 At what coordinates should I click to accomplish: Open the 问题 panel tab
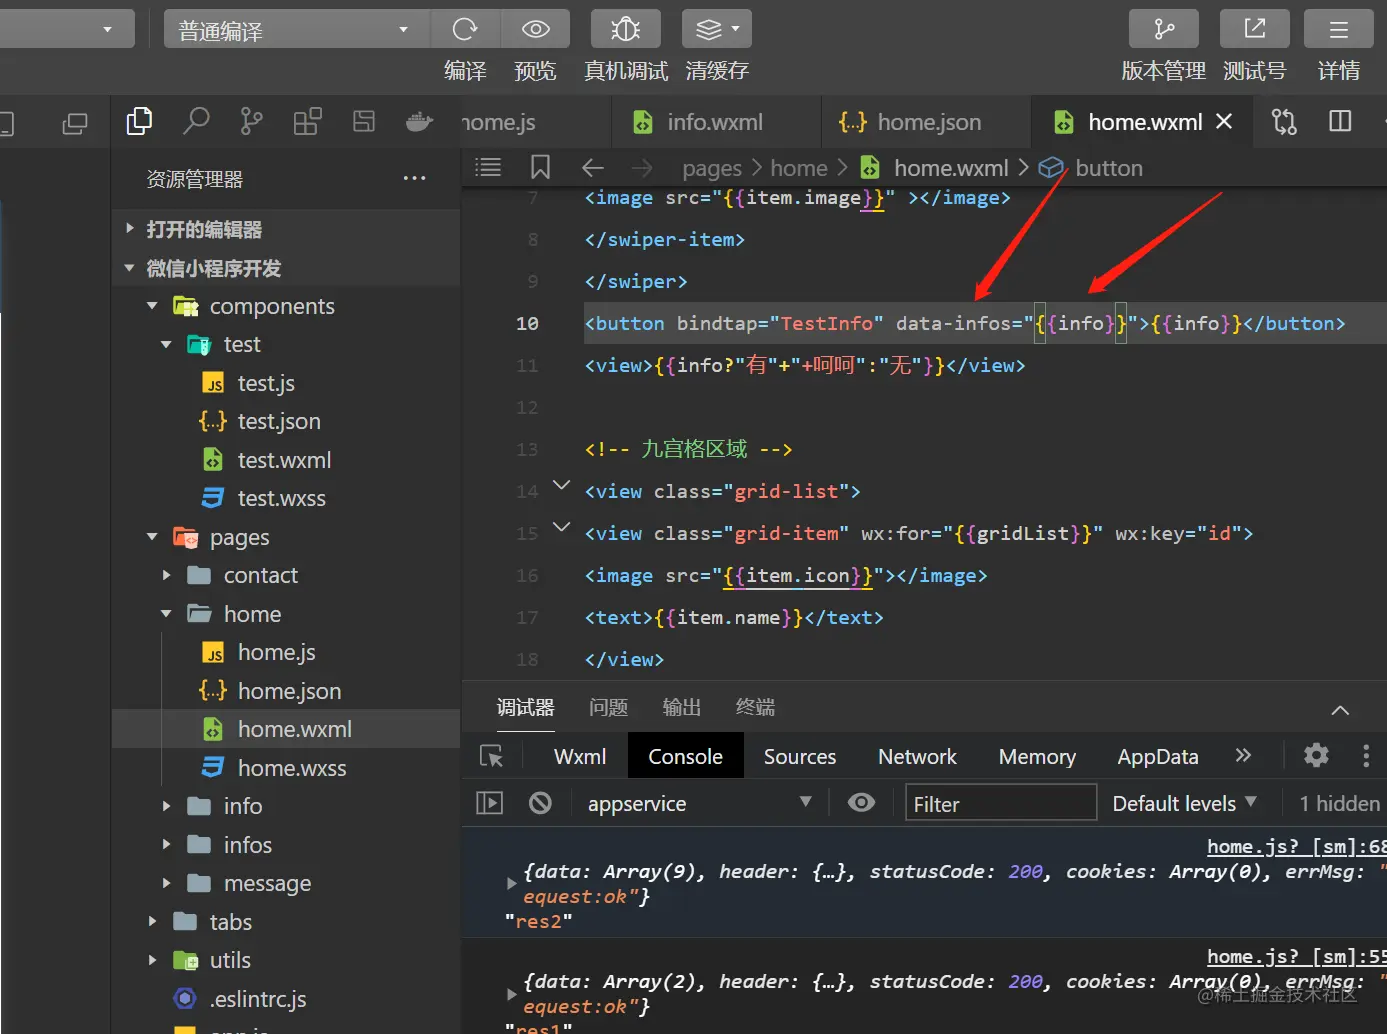(609, 707)
